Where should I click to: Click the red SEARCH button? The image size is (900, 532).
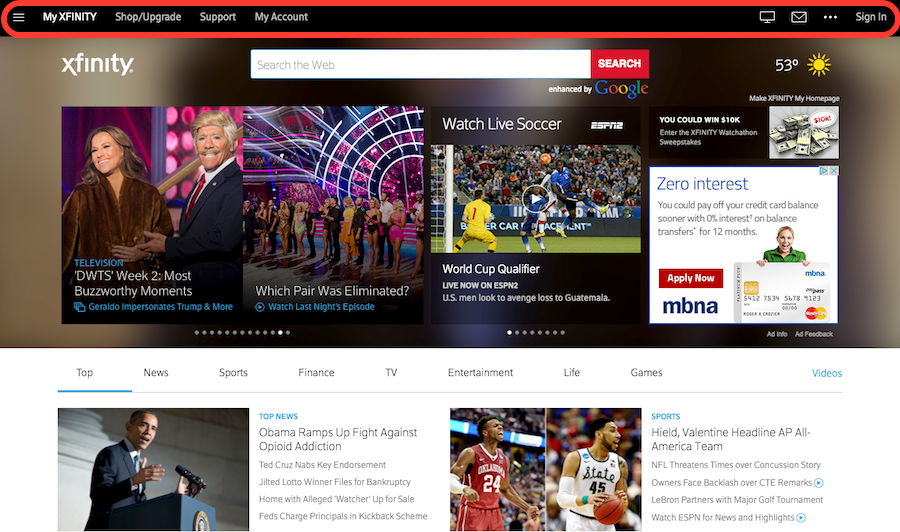coord(620,64)
